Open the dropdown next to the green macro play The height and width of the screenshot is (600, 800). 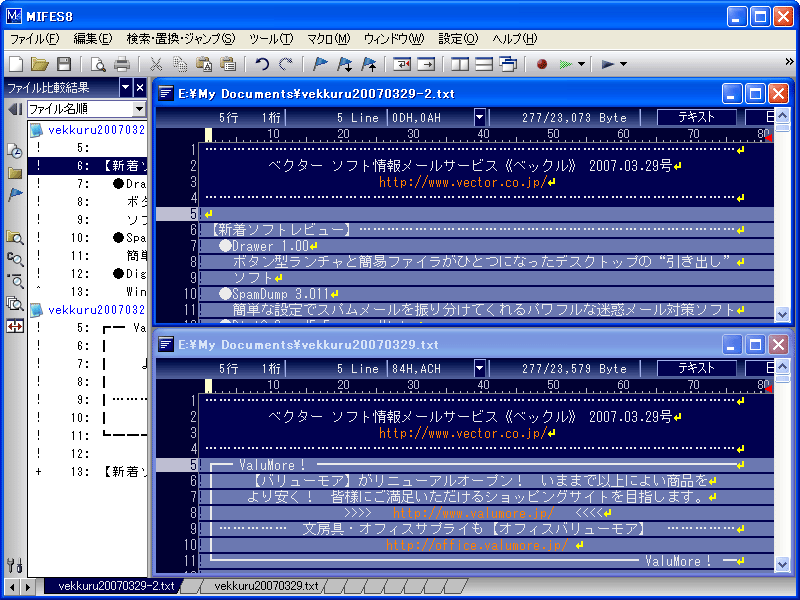tap(581, 64)
